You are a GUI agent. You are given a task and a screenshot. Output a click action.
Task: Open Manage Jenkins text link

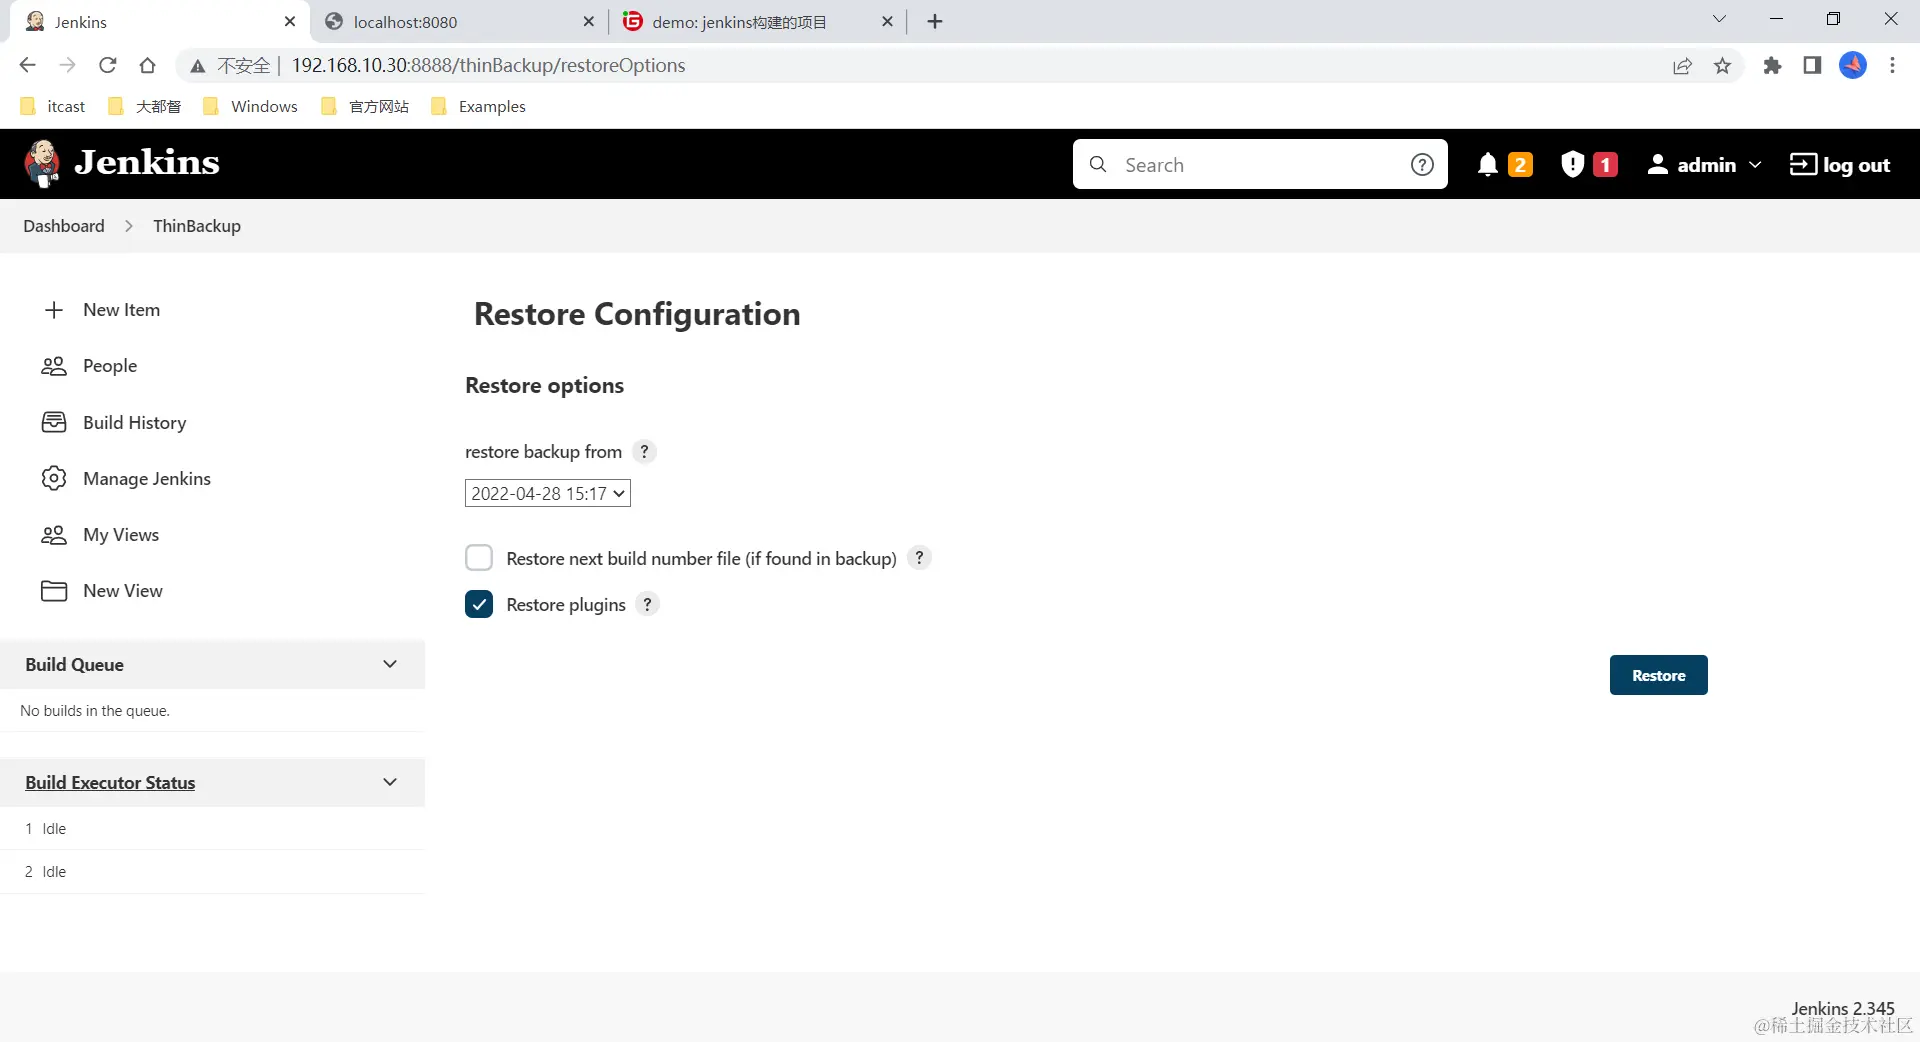[x=147, y=479]
